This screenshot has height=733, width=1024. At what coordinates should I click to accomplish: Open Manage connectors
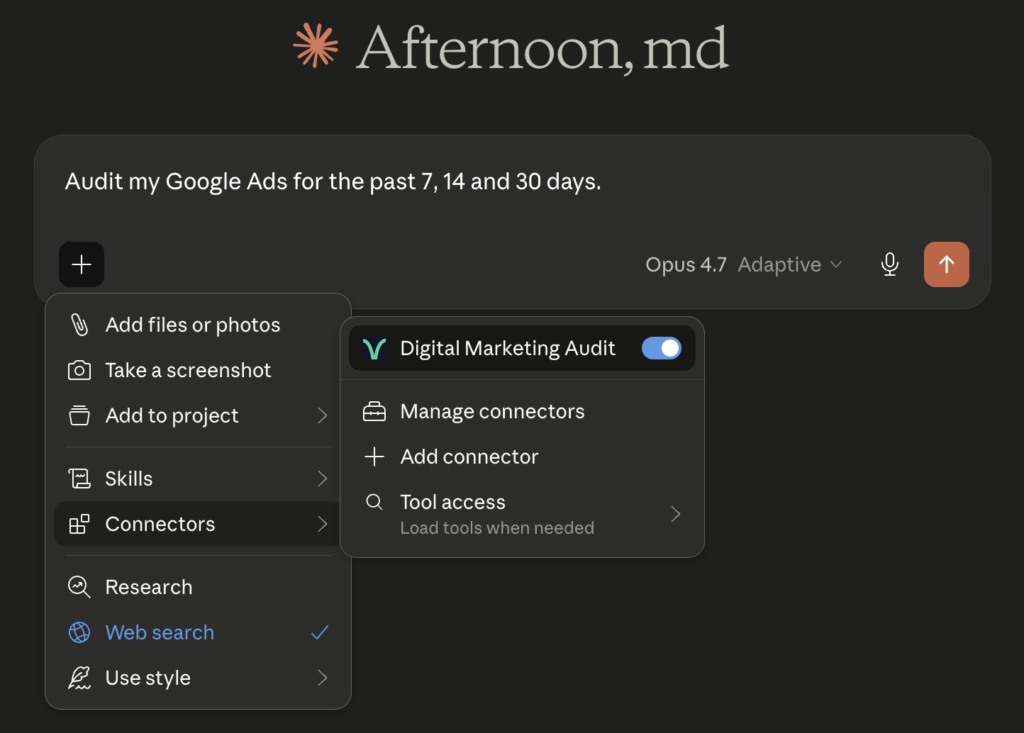click(522, 412)
